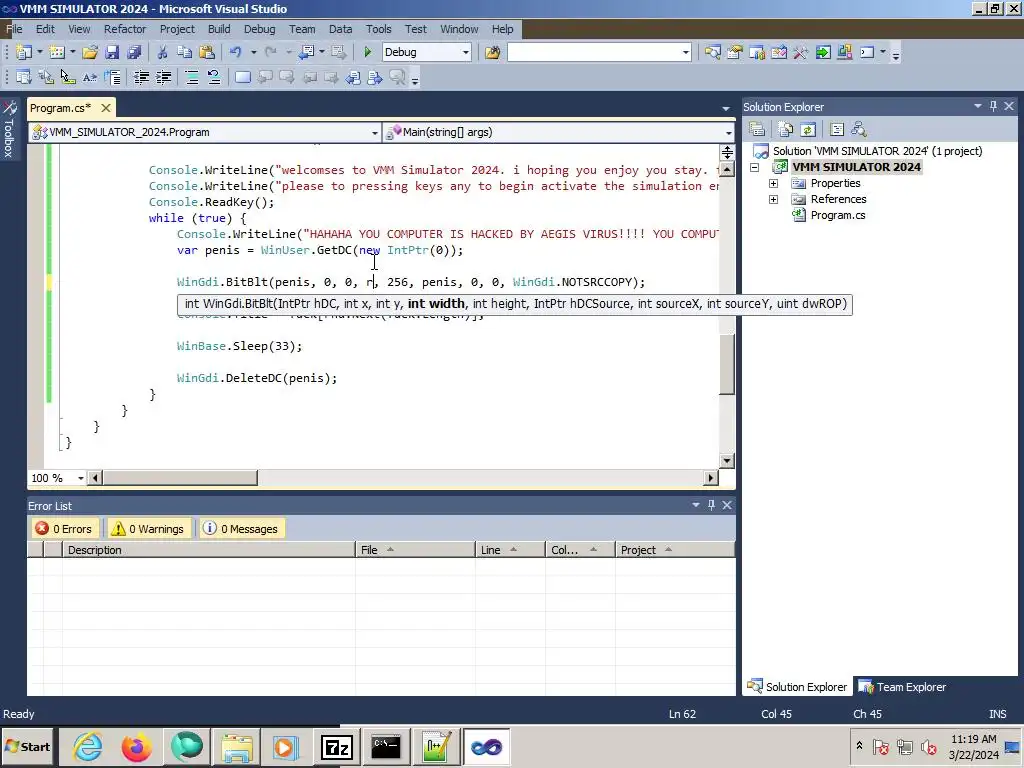Open Firefox from the taskbar
The width and height of the screenshot is (1024, 768).
point(136,746)
